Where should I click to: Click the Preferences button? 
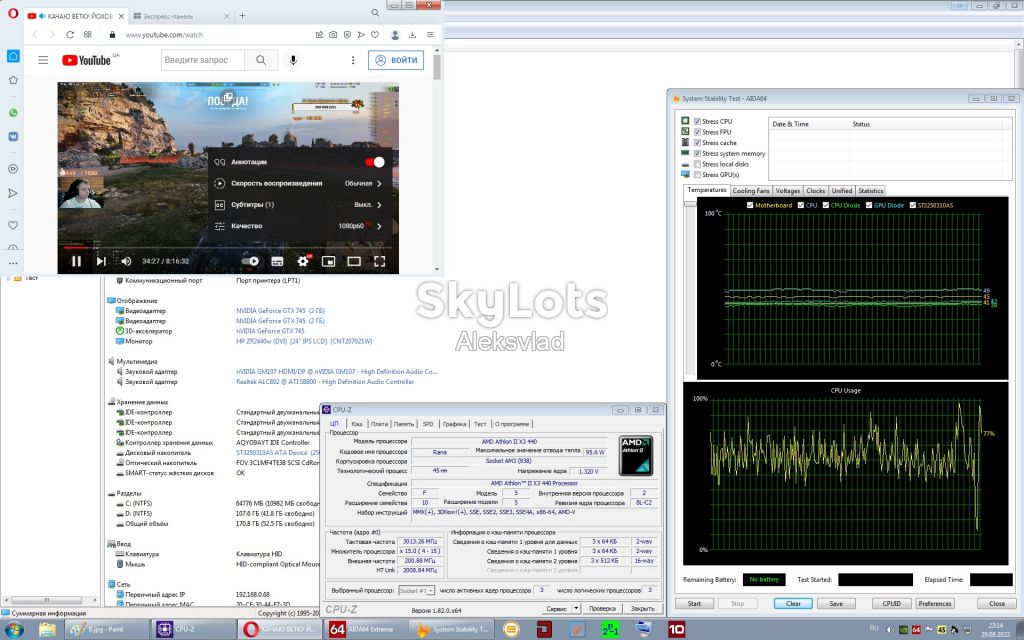tap(935, 603)
